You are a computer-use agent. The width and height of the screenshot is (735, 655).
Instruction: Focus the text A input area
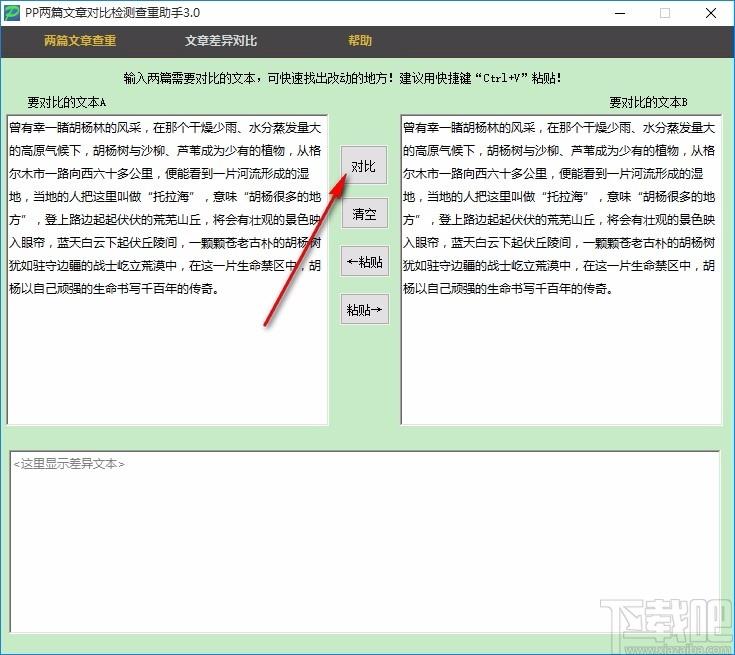[x=167, y=270]
